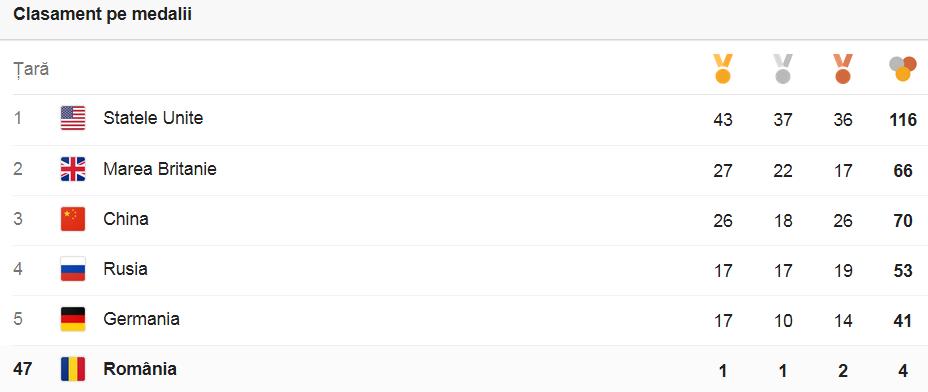Viewport: 928px width, 392px height.
Task: Click the gold medal column icon
Action: [723, 69]
